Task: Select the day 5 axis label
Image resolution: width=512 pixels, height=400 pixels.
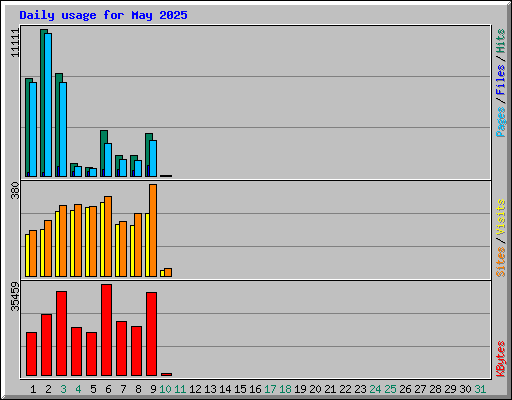Action: tap(93, 389)
